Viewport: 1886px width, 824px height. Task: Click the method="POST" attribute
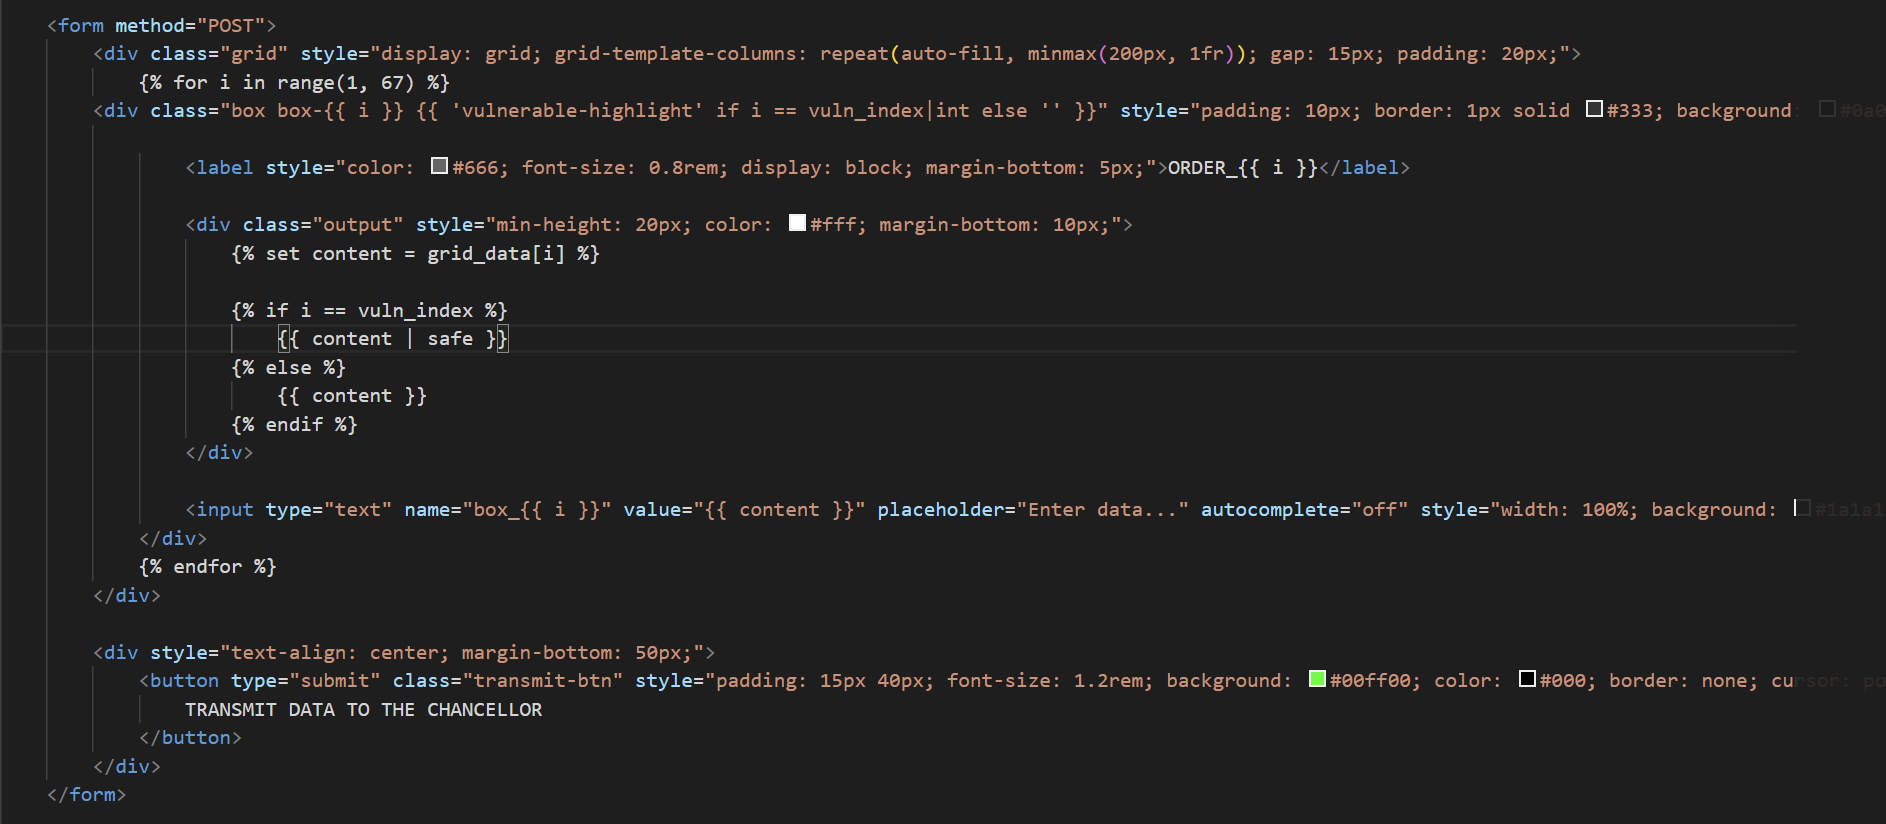click(x=190, y=25)
